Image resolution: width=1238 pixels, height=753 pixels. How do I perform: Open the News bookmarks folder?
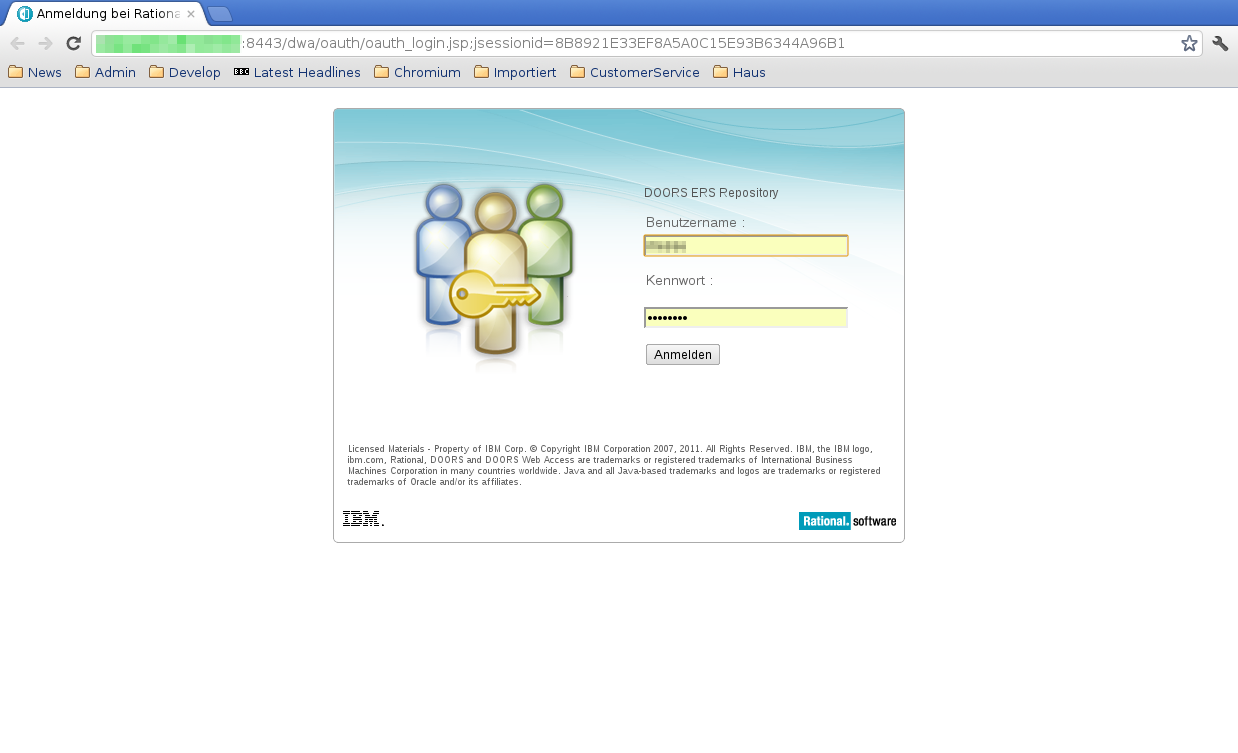click(35, 72)
